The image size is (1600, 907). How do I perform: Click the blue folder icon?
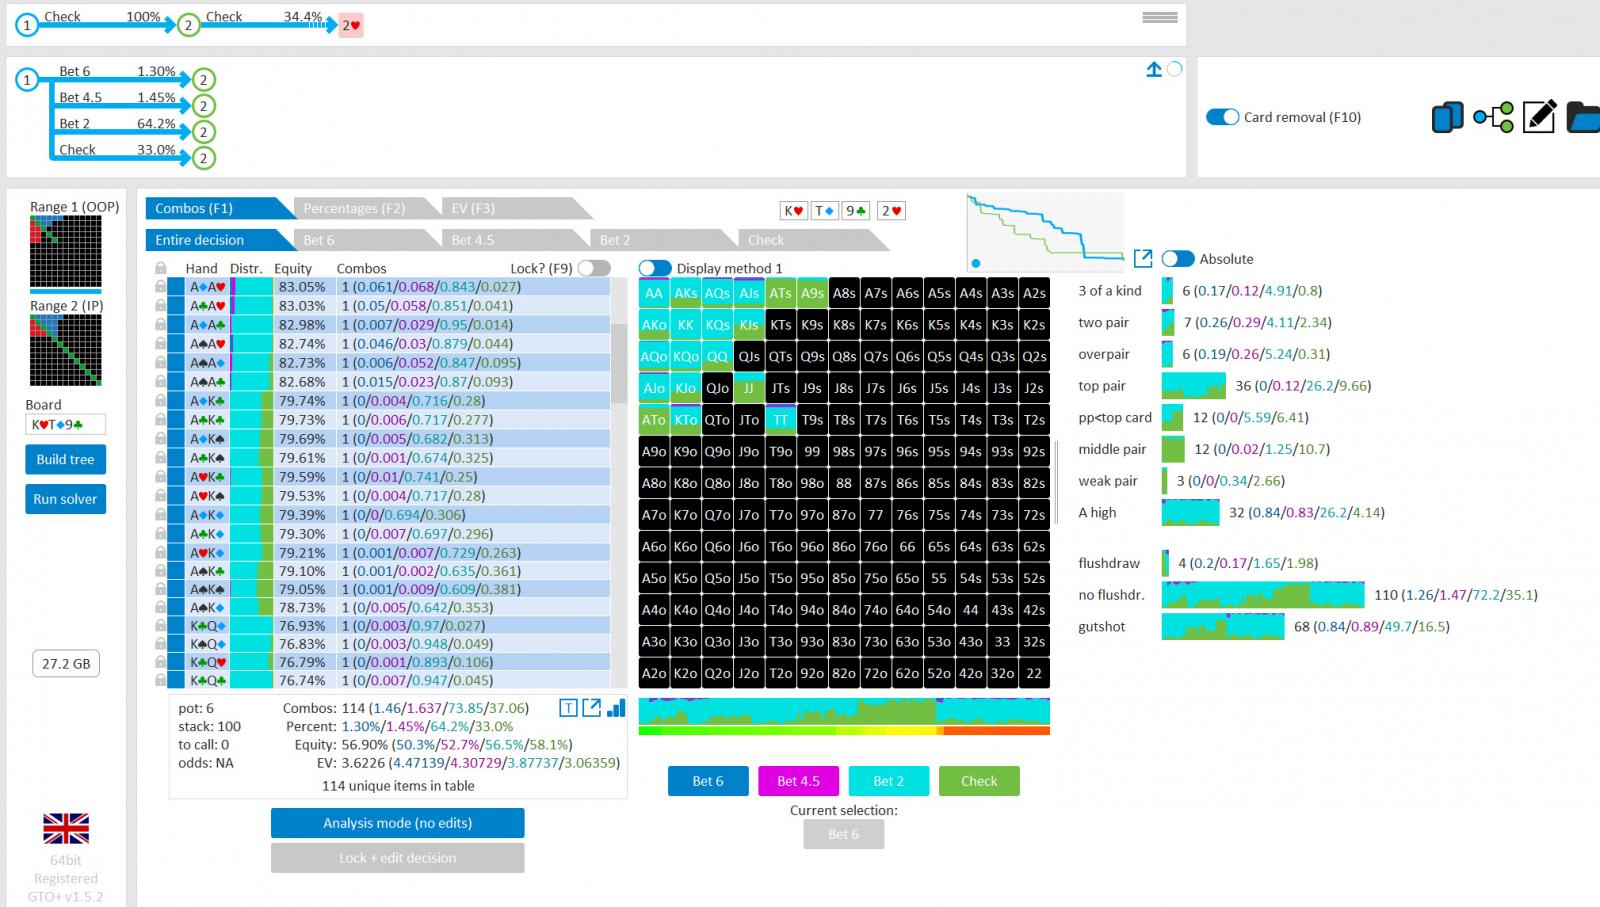pos(1583,118)
